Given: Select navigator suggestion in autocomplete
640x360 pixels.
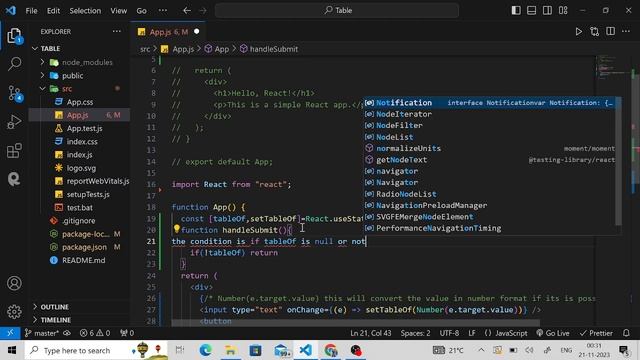Looking at the screenshot, I should pos(490,171).
